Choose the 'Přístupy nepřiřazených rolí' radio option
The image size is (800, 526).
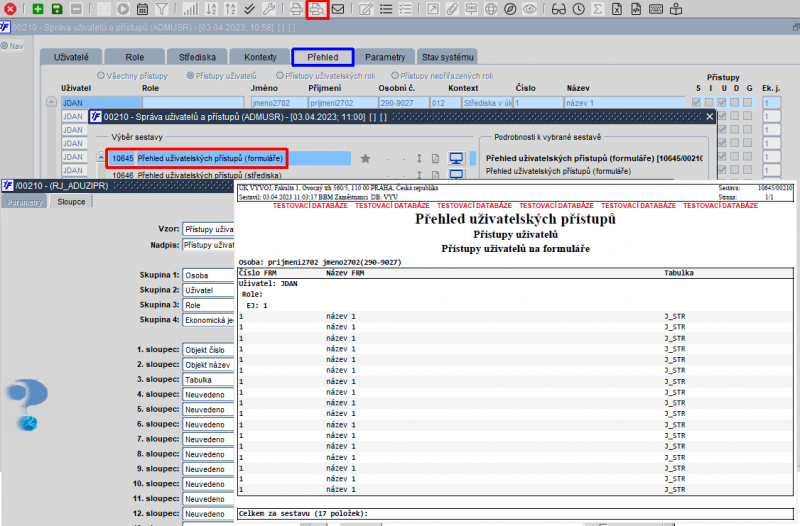point(397,76)
